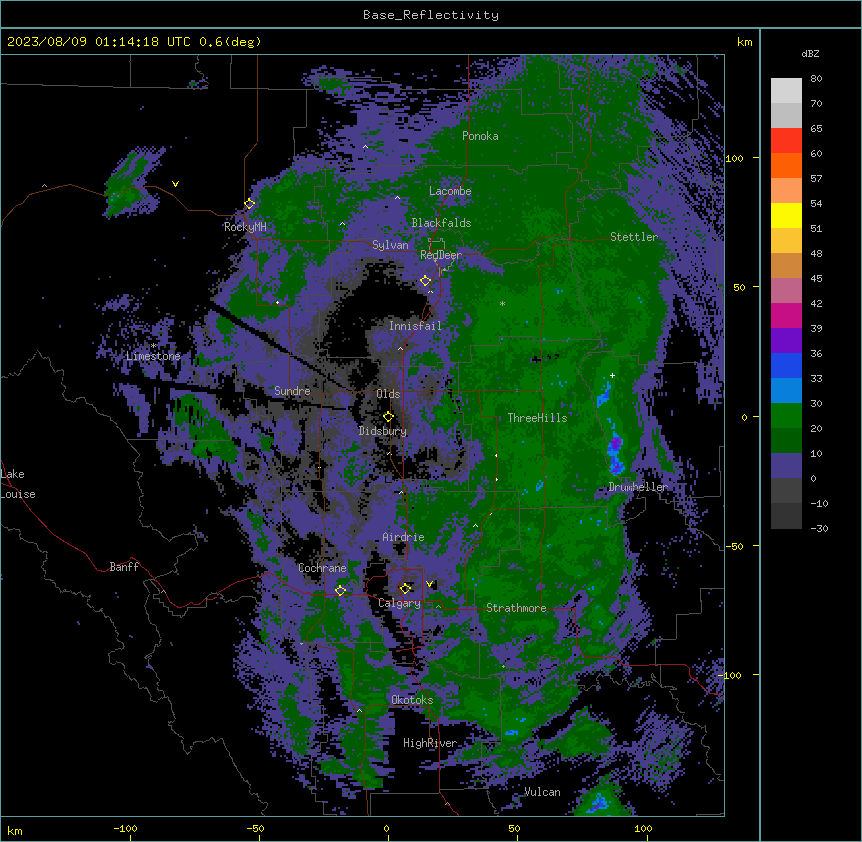862x842 pixels.
Task: Select the yellow diamond marker below Cochrane
Action: 340,590
